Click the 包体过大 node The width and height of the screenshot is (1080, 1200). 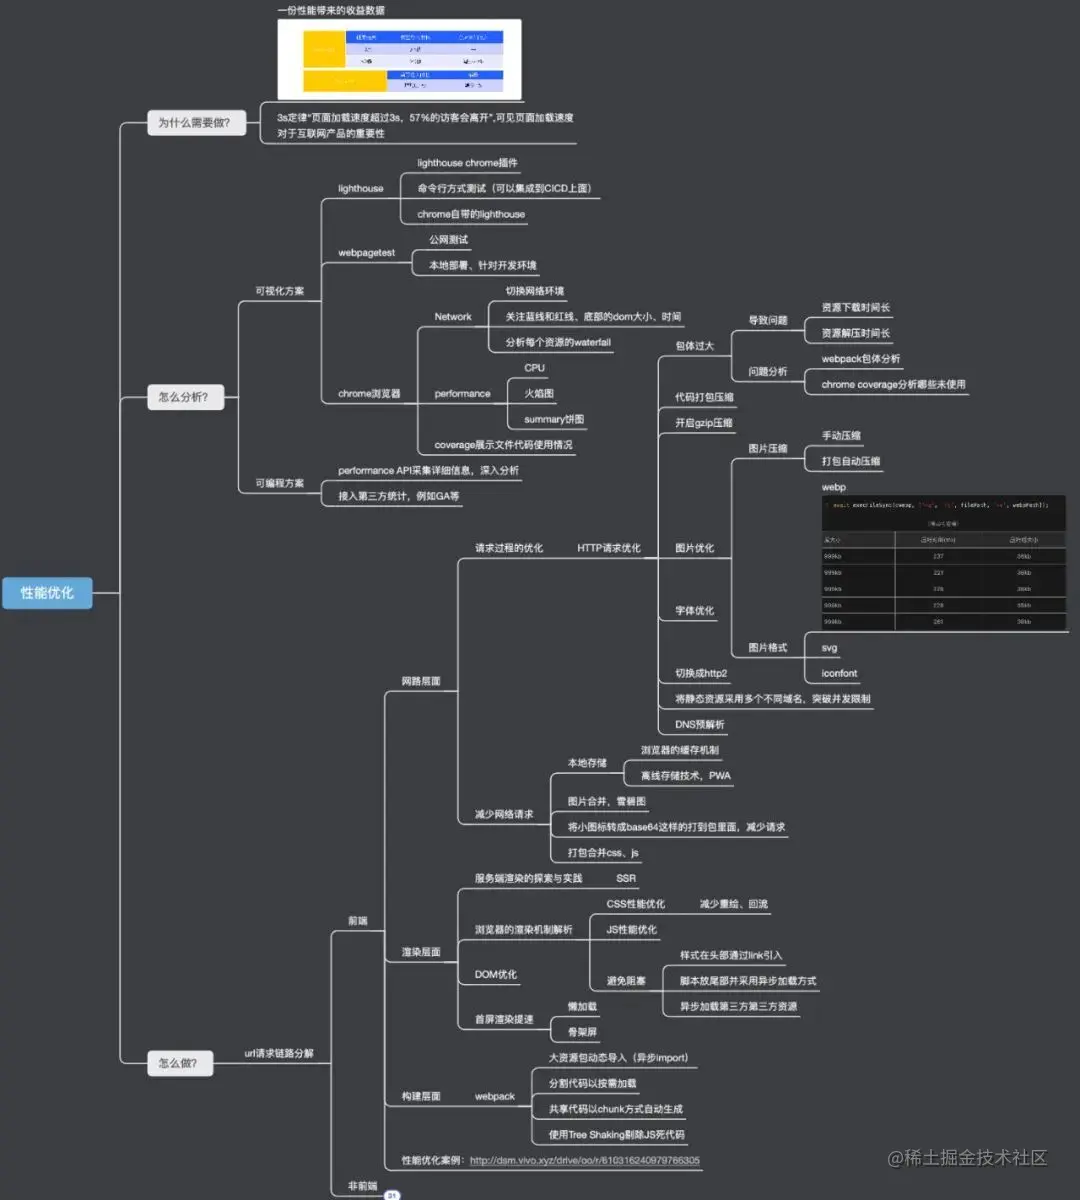(694, 346)
